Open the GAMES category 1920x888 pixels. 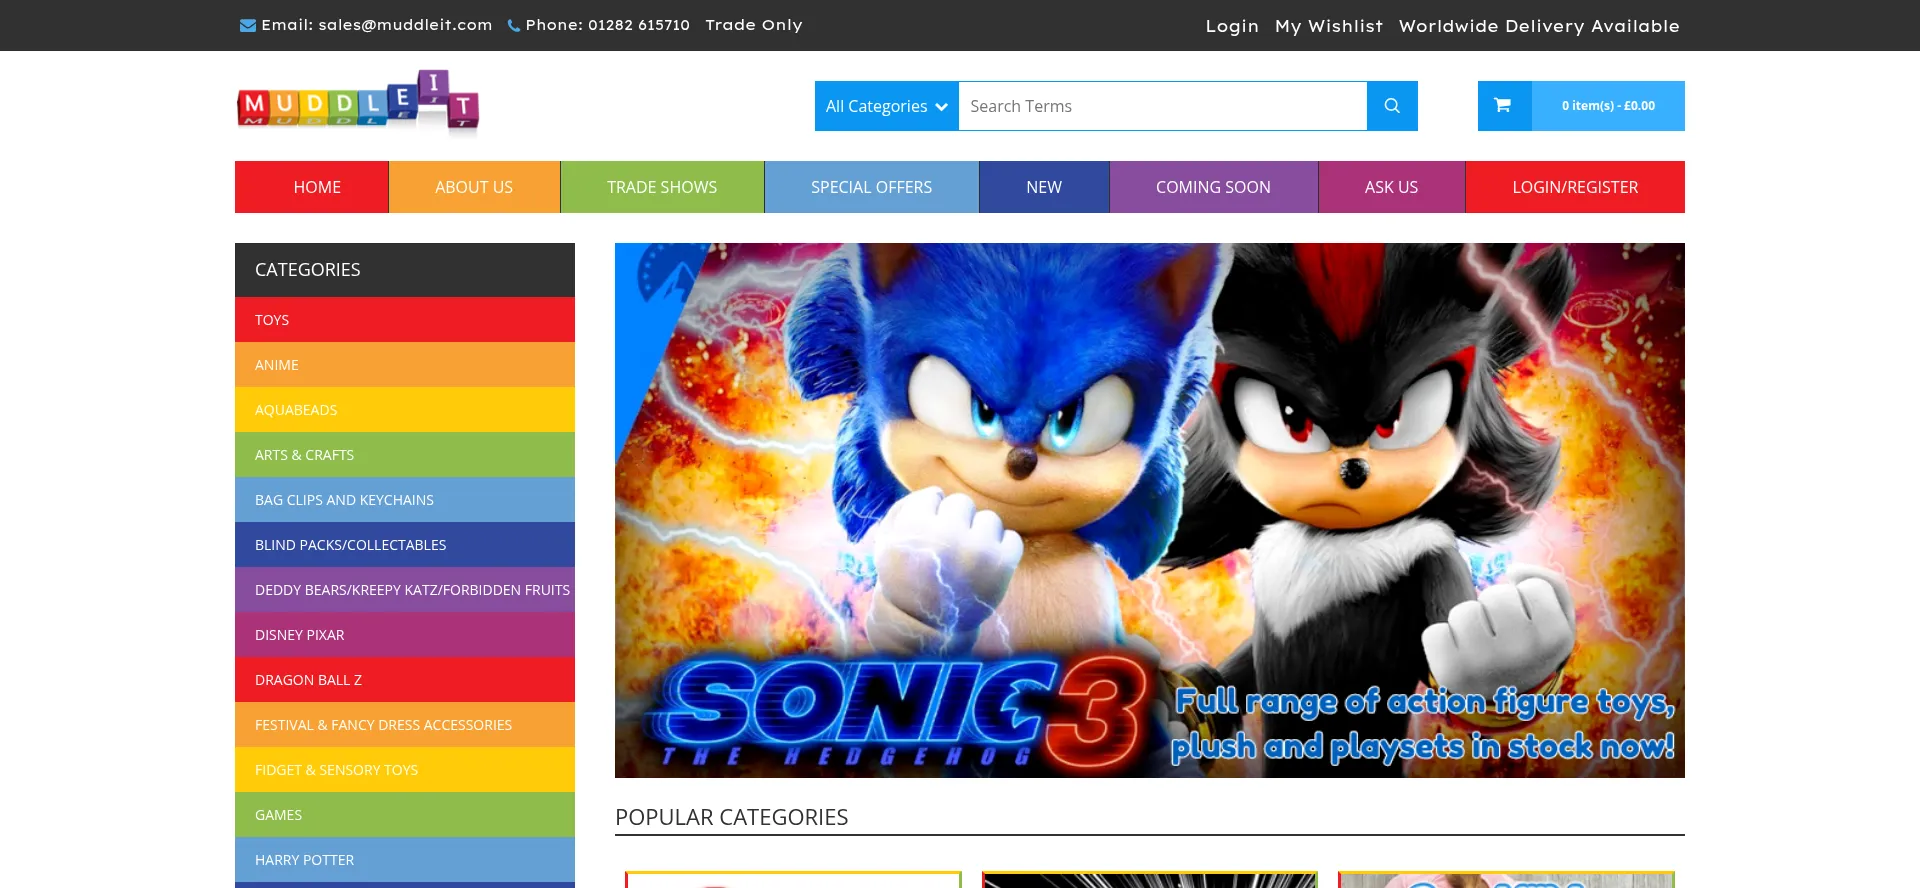[x=405, y=815]
